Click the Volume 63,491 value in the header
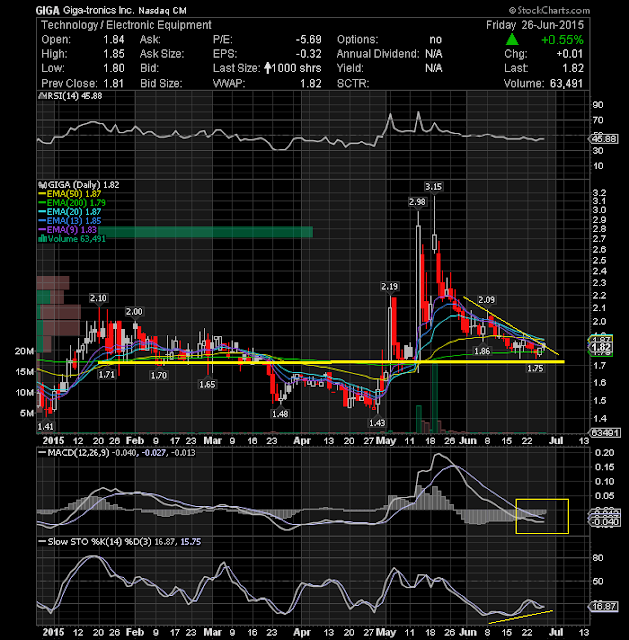Image resolution: width=629 pixels, height=640 pixels. pyautogui.click(x=567, y=83)
